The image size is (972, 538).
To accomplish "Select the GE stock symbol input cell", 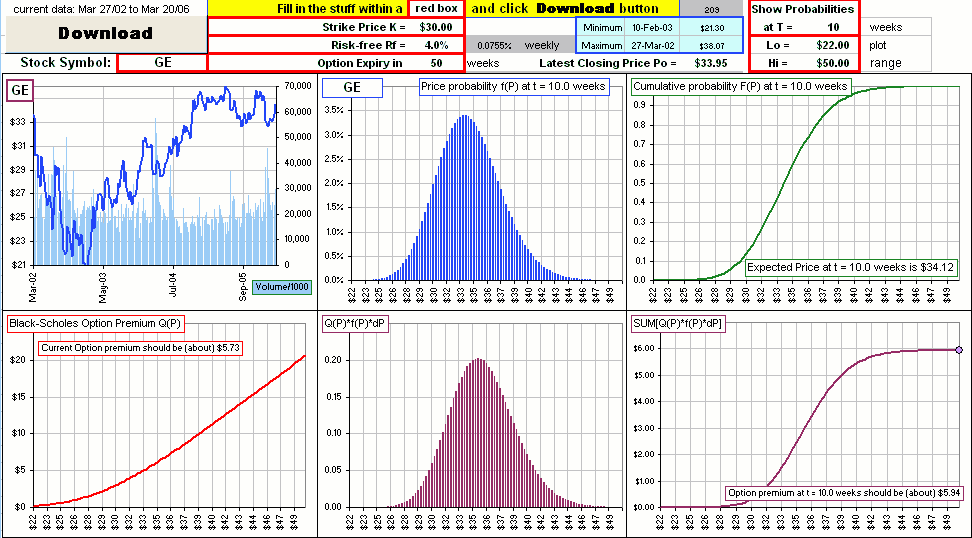I will (x=162, y=63).
